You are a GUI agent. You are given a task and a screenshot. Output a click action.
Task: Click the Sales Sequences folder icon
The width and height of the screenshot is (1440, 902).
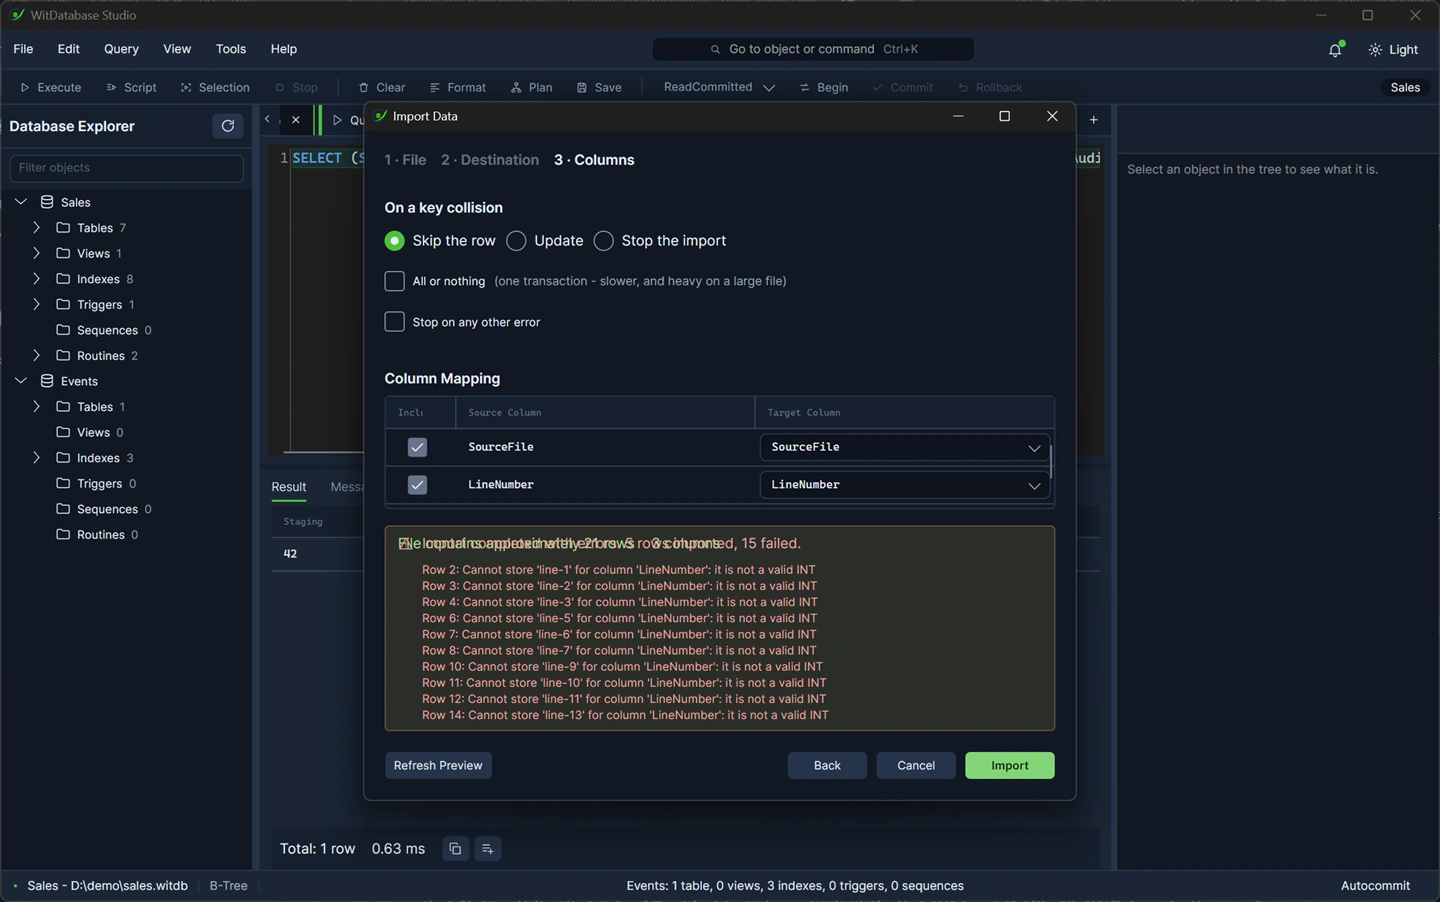63,330
